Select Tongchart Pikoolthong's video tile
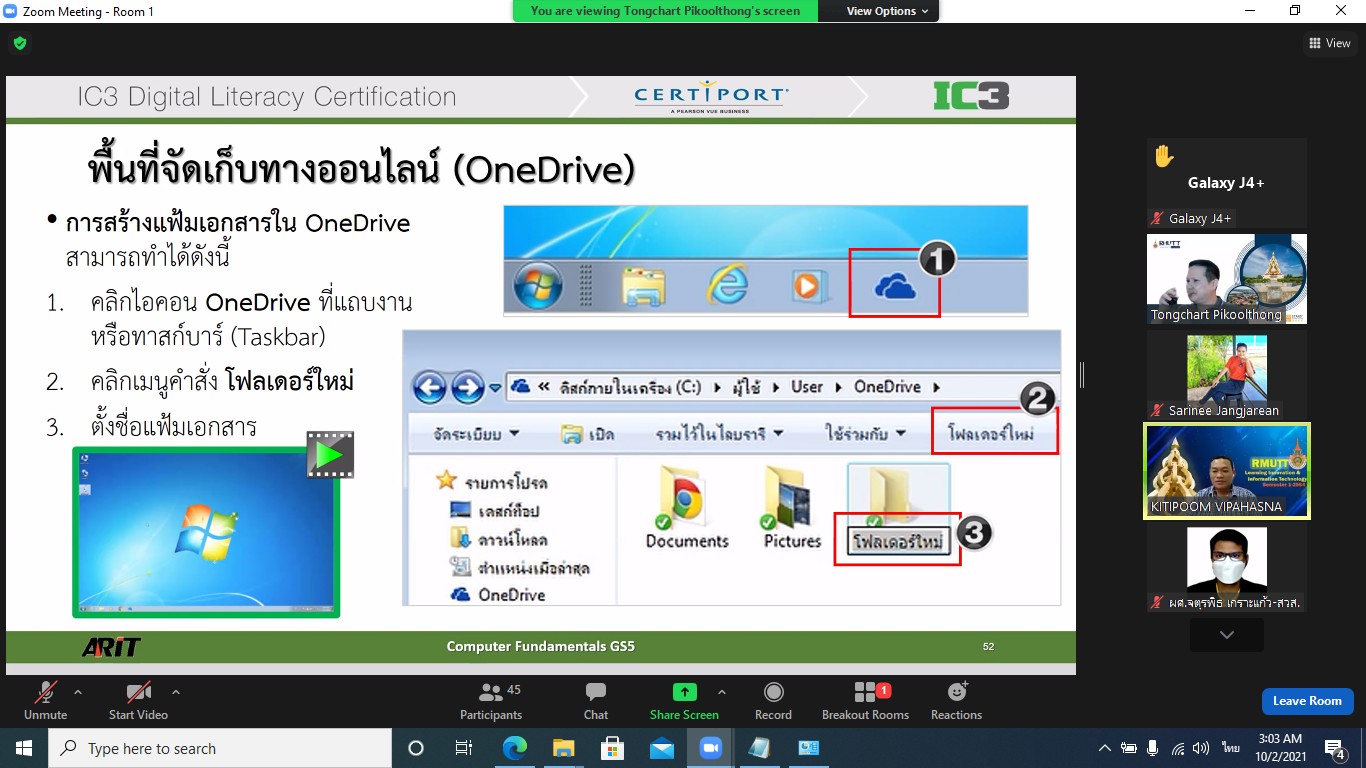 point(1226,279)
